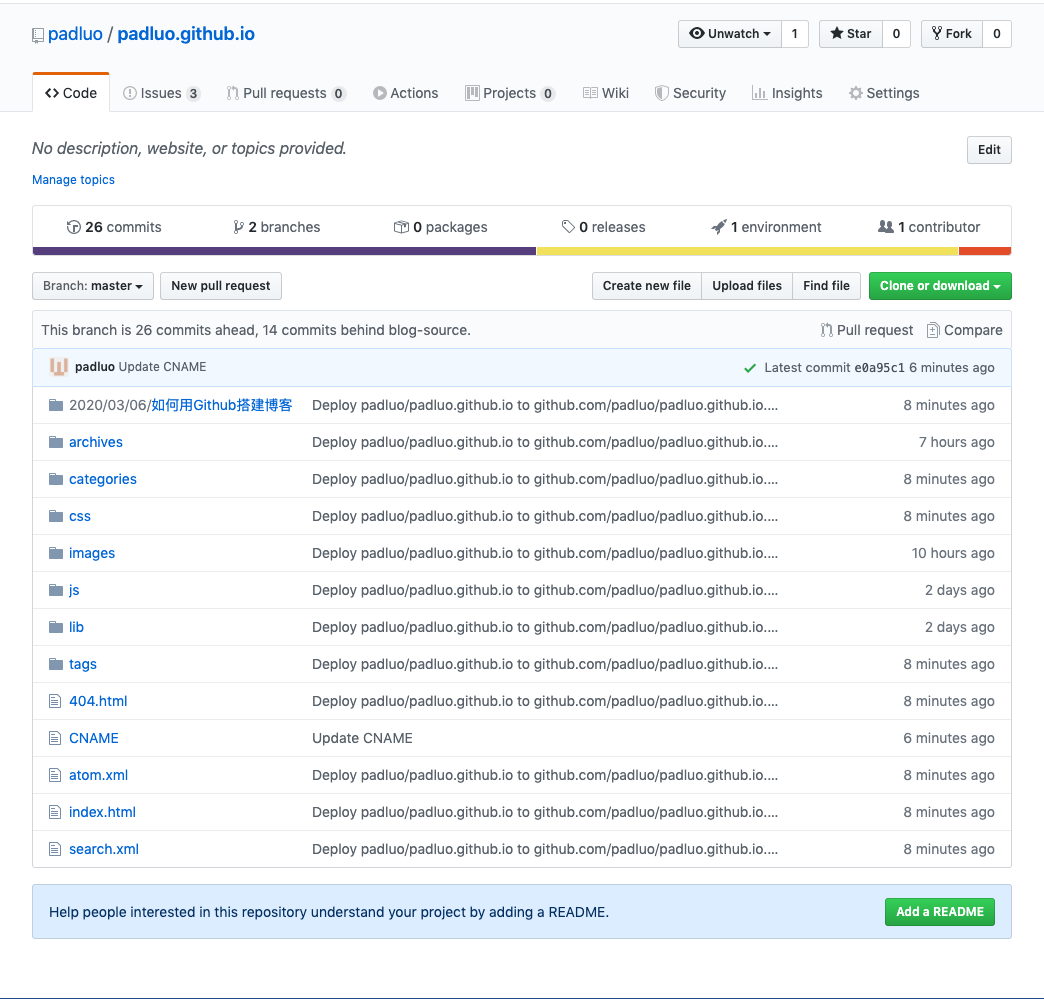The image size is (1044, 999).
Task: Click the folder icon of the archives row
Action: point(56,442)
